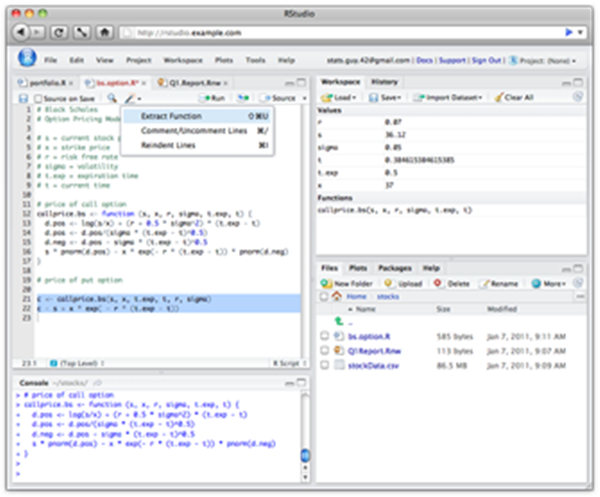Click the Upload button in Files pane
The image size is (600, 497).
pos(404,284)
